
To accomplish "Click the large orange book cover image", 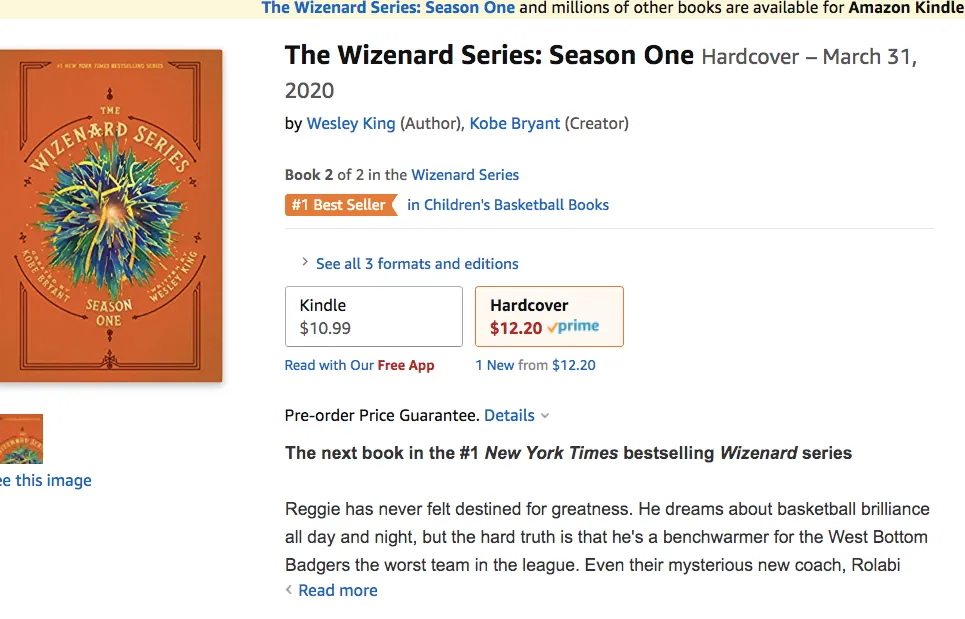I will (x=111, y=216).
